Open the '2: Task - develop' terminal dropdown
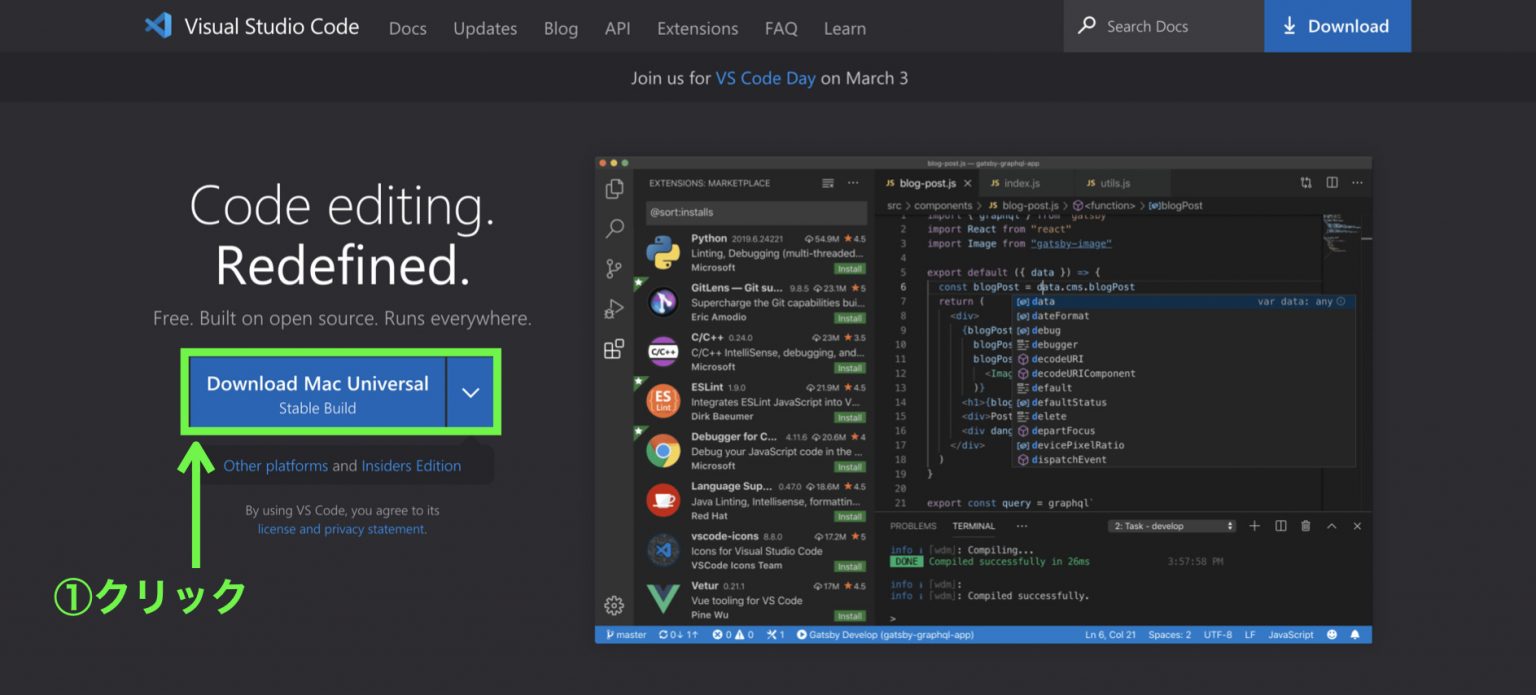 pos(1172,526)
